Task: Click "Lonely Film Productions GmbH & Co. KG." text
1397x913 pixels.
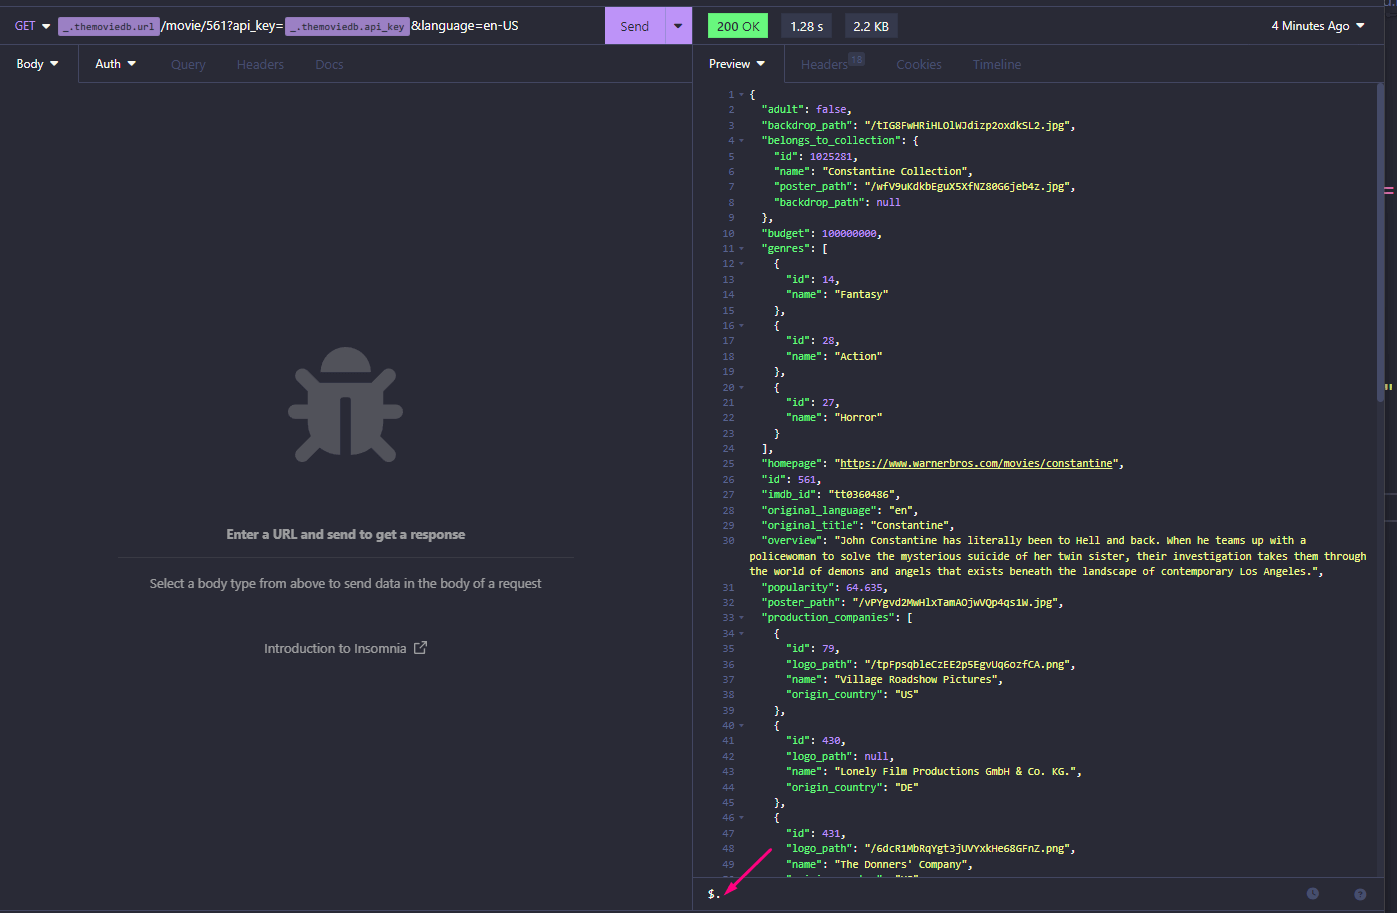Action: click(x=955, y=772)
